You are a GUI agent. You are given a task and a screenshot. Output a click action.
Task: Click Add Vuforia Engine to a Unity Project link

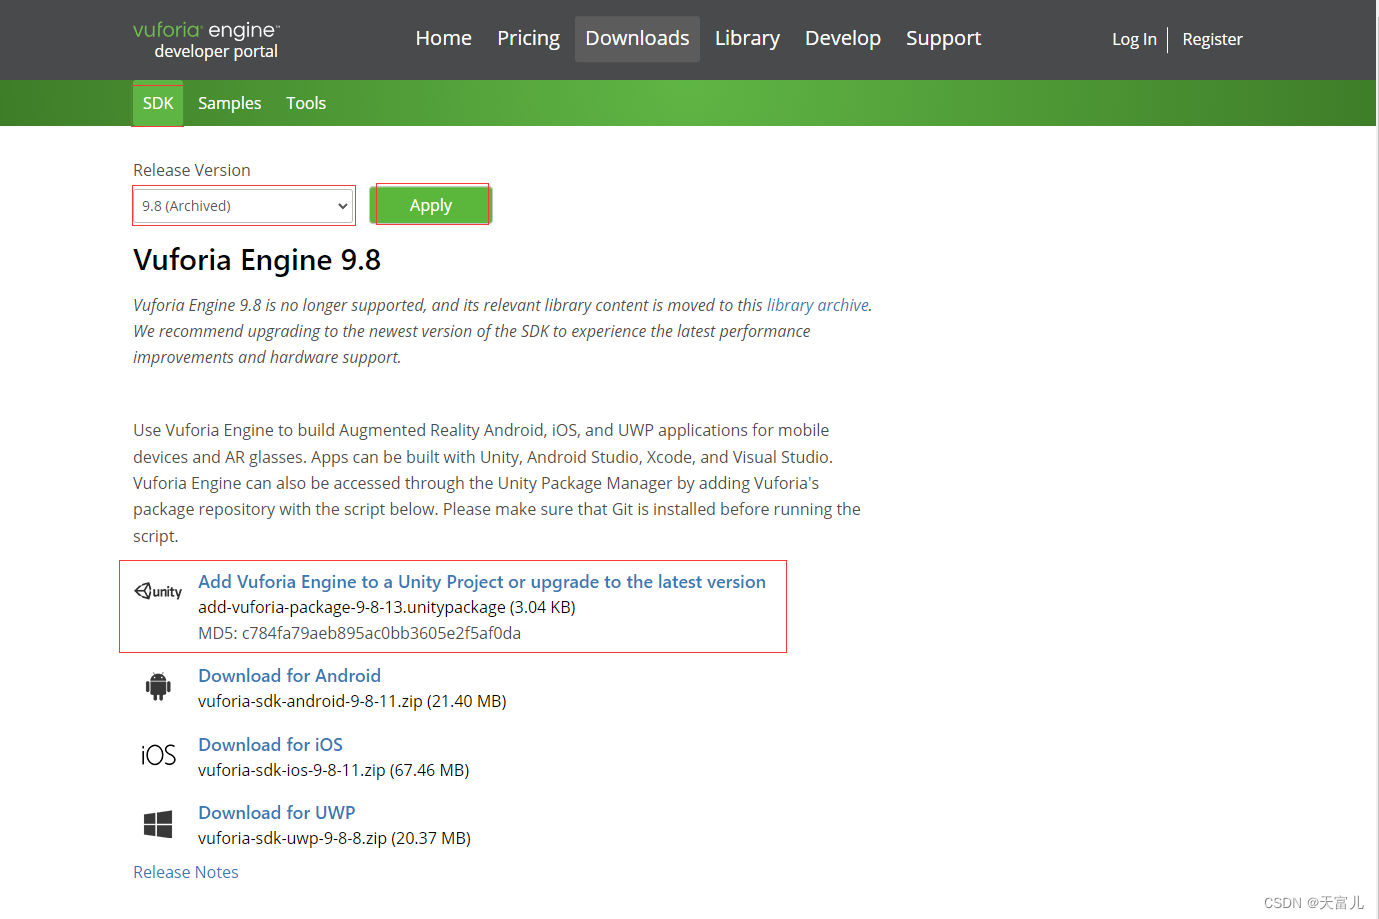pyautogui.click(x=482, y=582)
